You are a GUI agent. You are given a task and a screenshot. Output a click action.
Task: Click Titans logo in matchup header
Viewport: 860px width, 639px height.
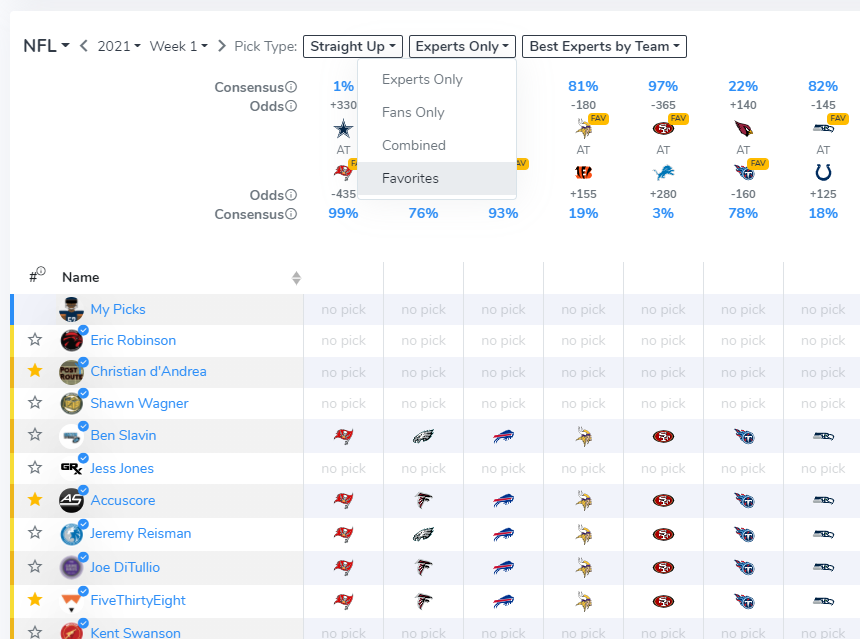click(x=744, y=173)
